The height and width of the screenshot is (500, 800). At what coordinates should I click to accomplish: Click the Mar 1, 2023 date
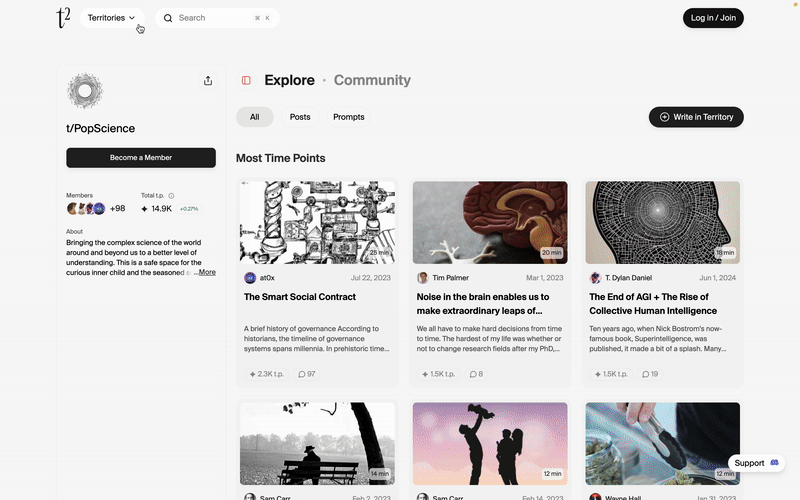click(544, 278)
